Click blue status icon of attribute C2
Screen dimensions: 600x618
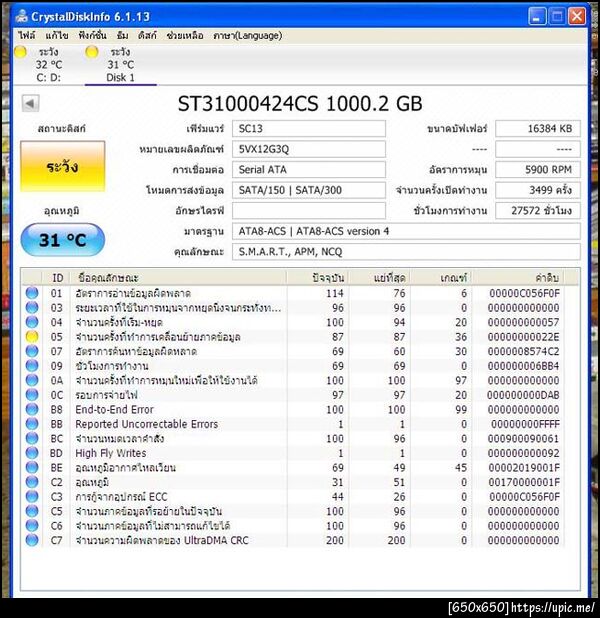(32, 482)
